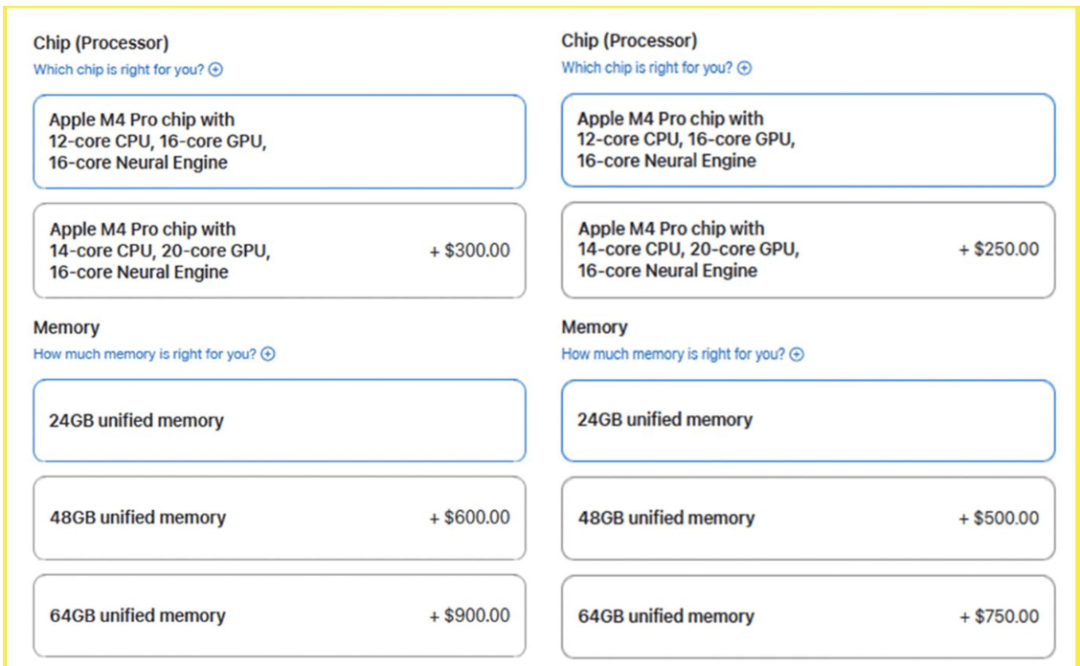Select the 14-core CPU chip priced + $300.00
The width and height of the screenshot is (1080, 666).
[x=279, y=251]
